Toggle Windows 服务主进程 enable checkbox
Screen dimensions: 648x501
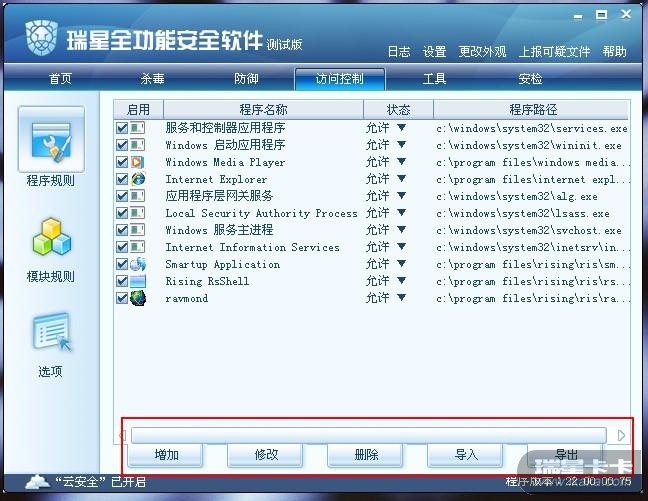pyautogui.click(x=122, y=230)
